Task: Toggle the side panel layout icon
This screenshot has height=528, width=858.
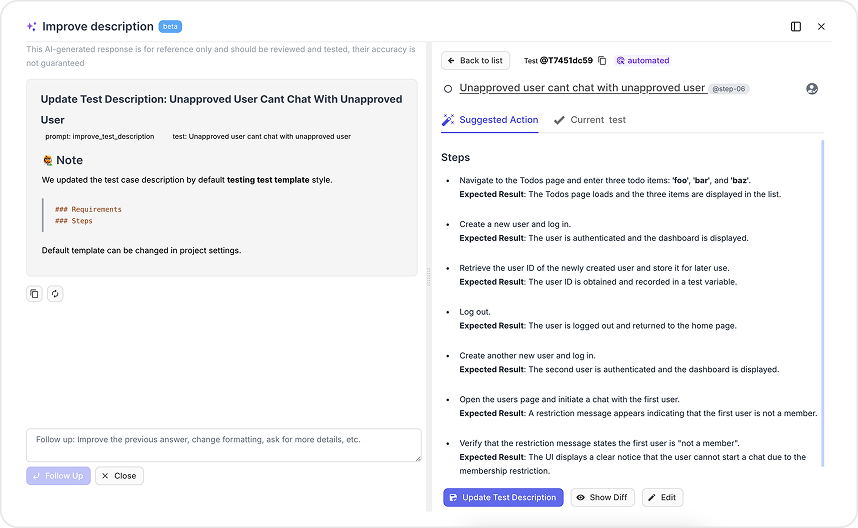Action: (796, 26)
